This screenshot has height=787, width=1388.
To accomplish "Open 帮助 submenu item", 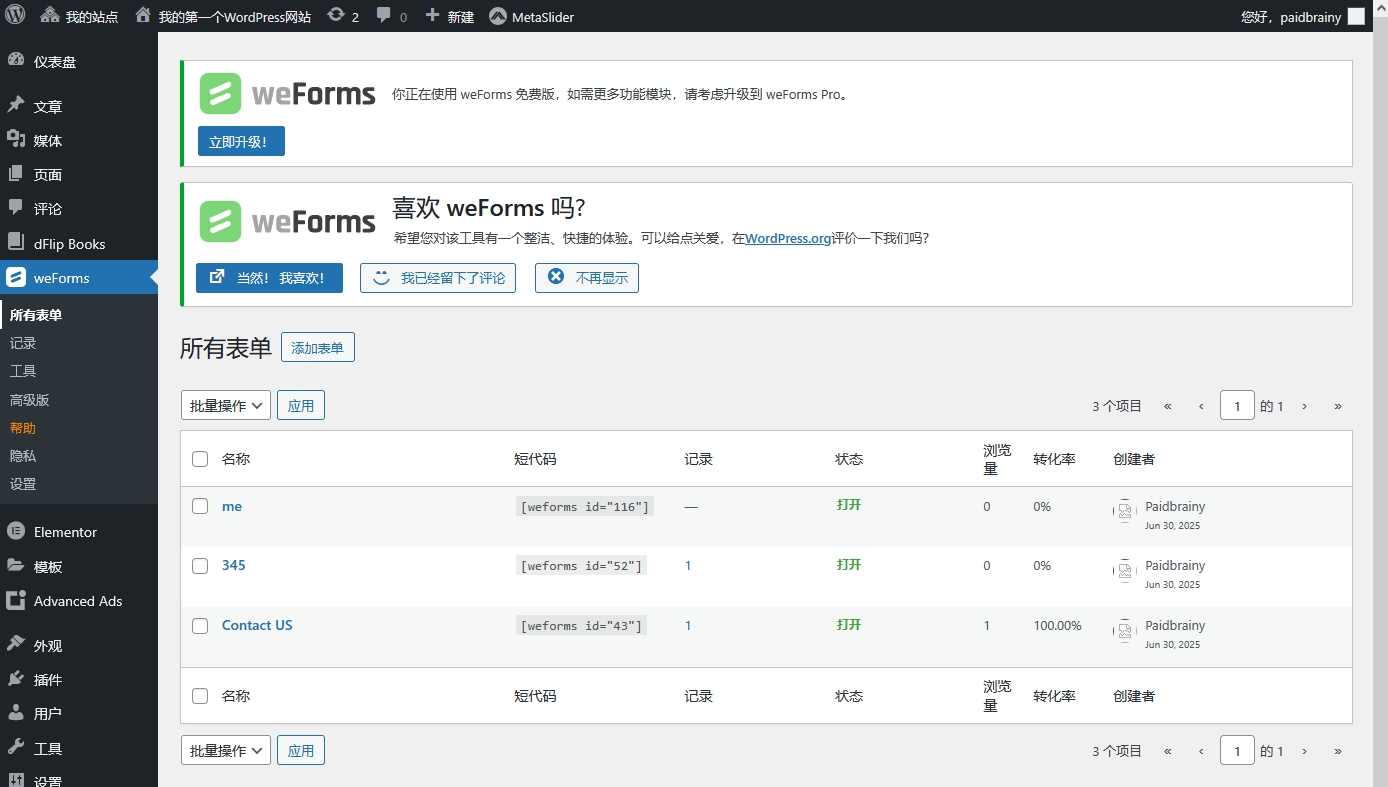I will pos(23,427).
